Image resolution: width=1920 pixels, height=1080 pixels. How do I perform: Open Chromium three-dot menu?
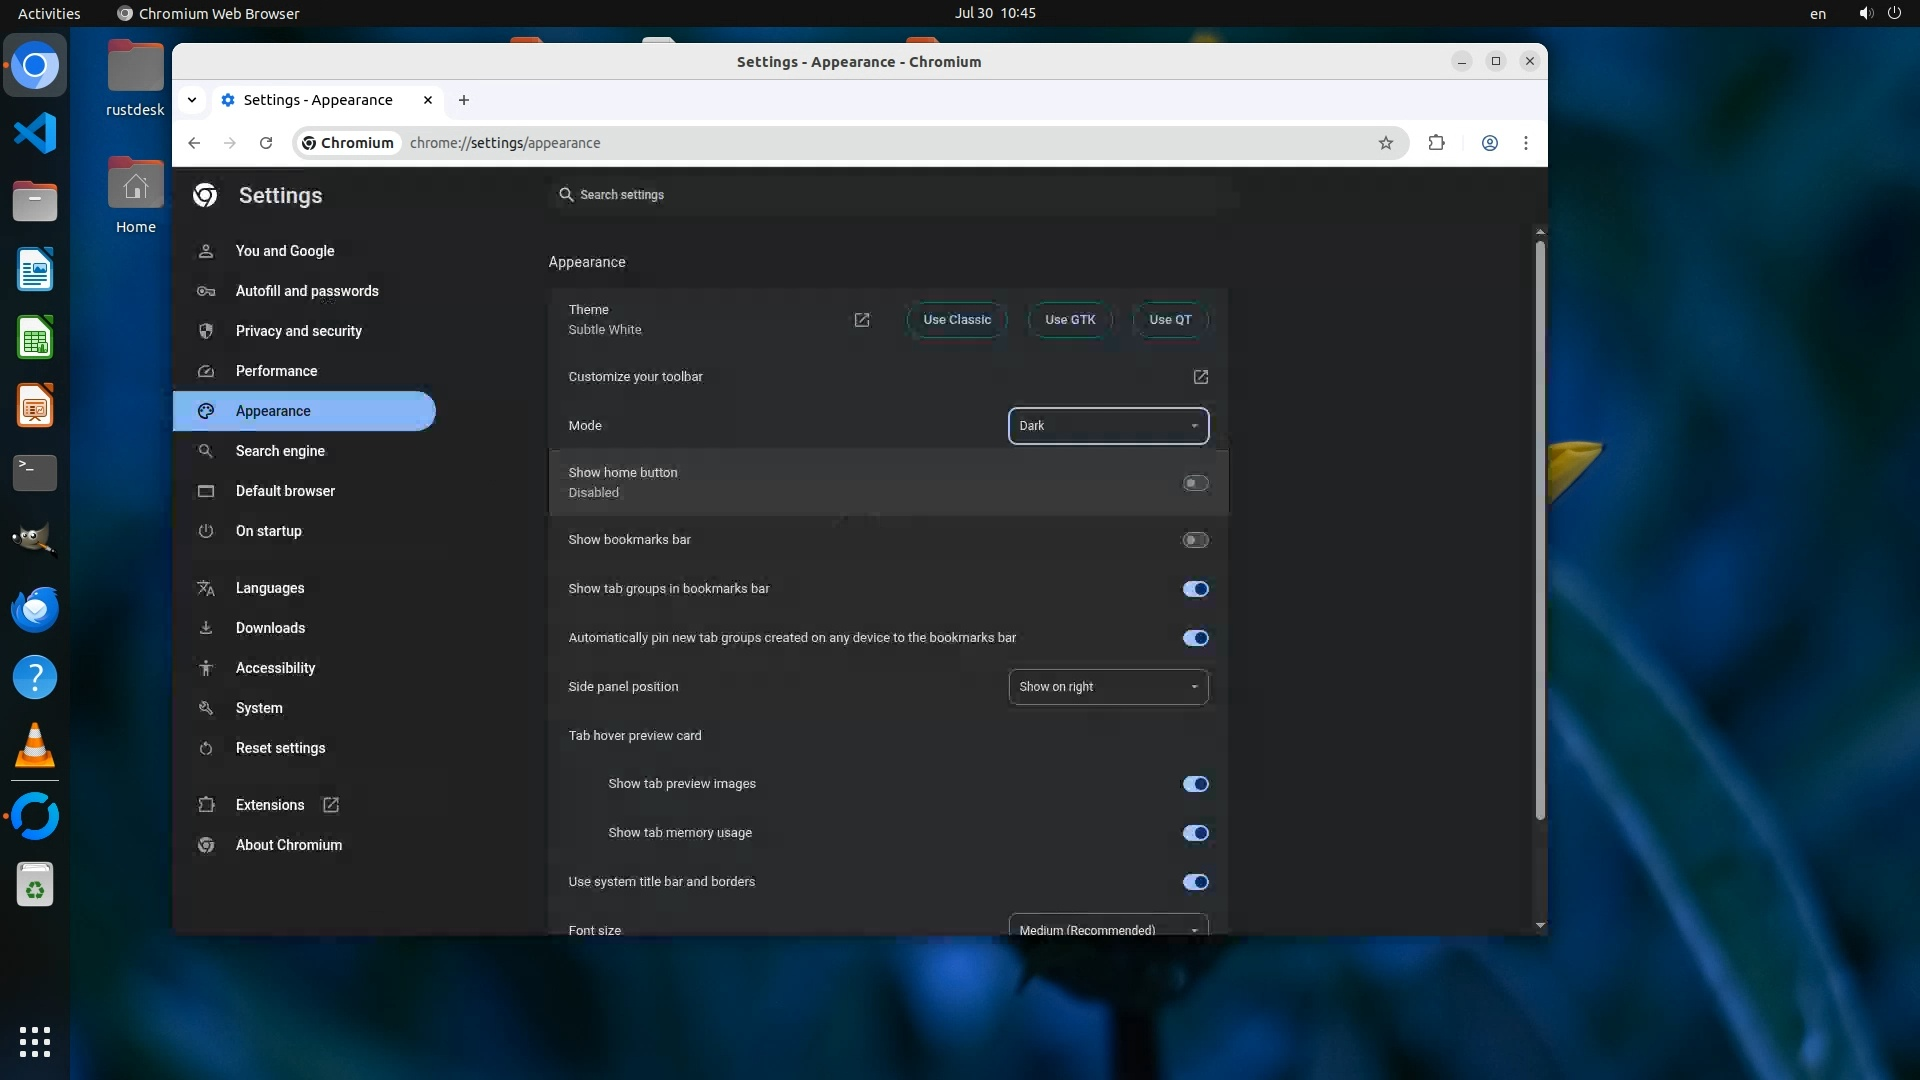pos(1526,143)
